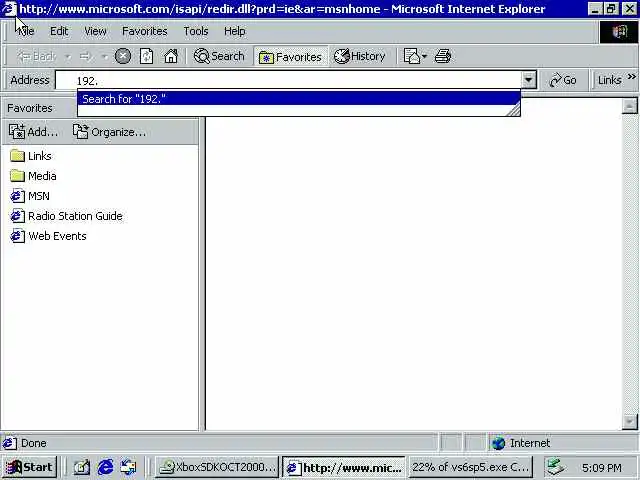Open the Search pane button
This screenshot has height=480, width=640.
[219, 56]
